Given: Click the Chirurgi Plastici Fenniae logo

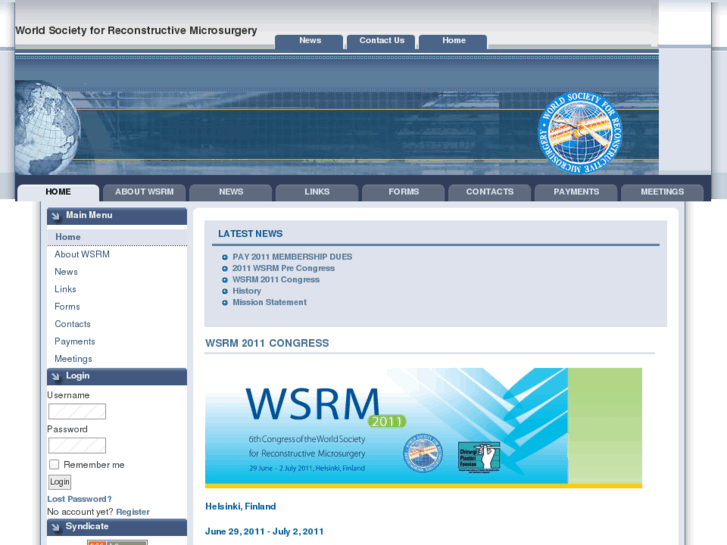Looking at the screenshot, I should tap(479, 457).
